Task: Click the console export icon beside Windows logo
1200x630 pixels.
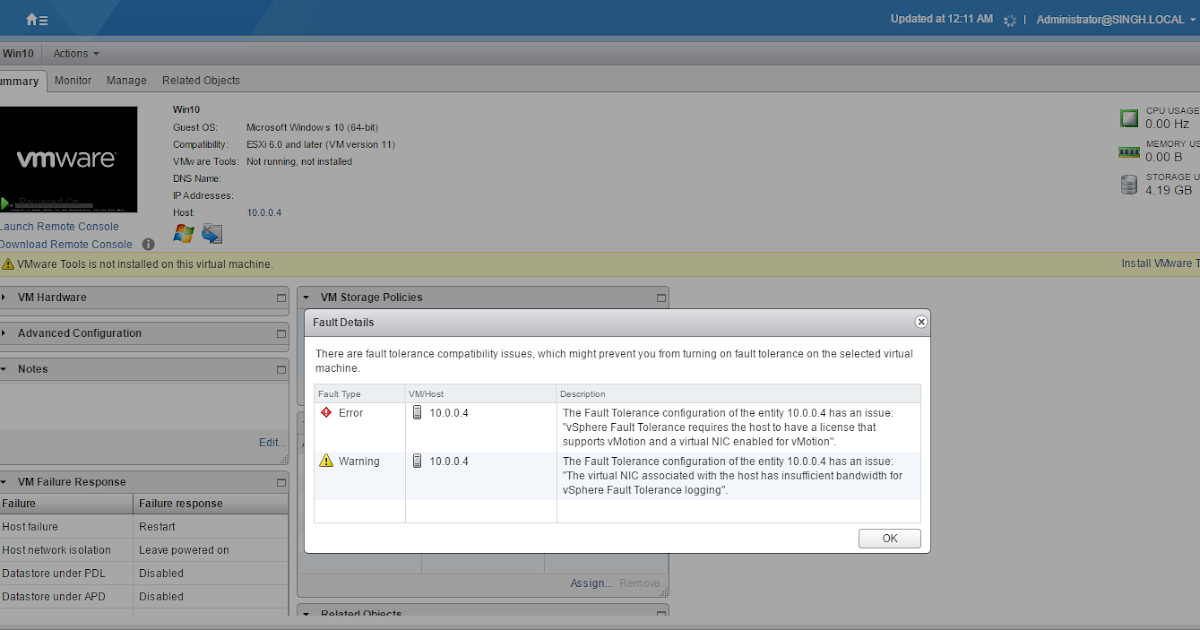Action: (x=211, y=233)
